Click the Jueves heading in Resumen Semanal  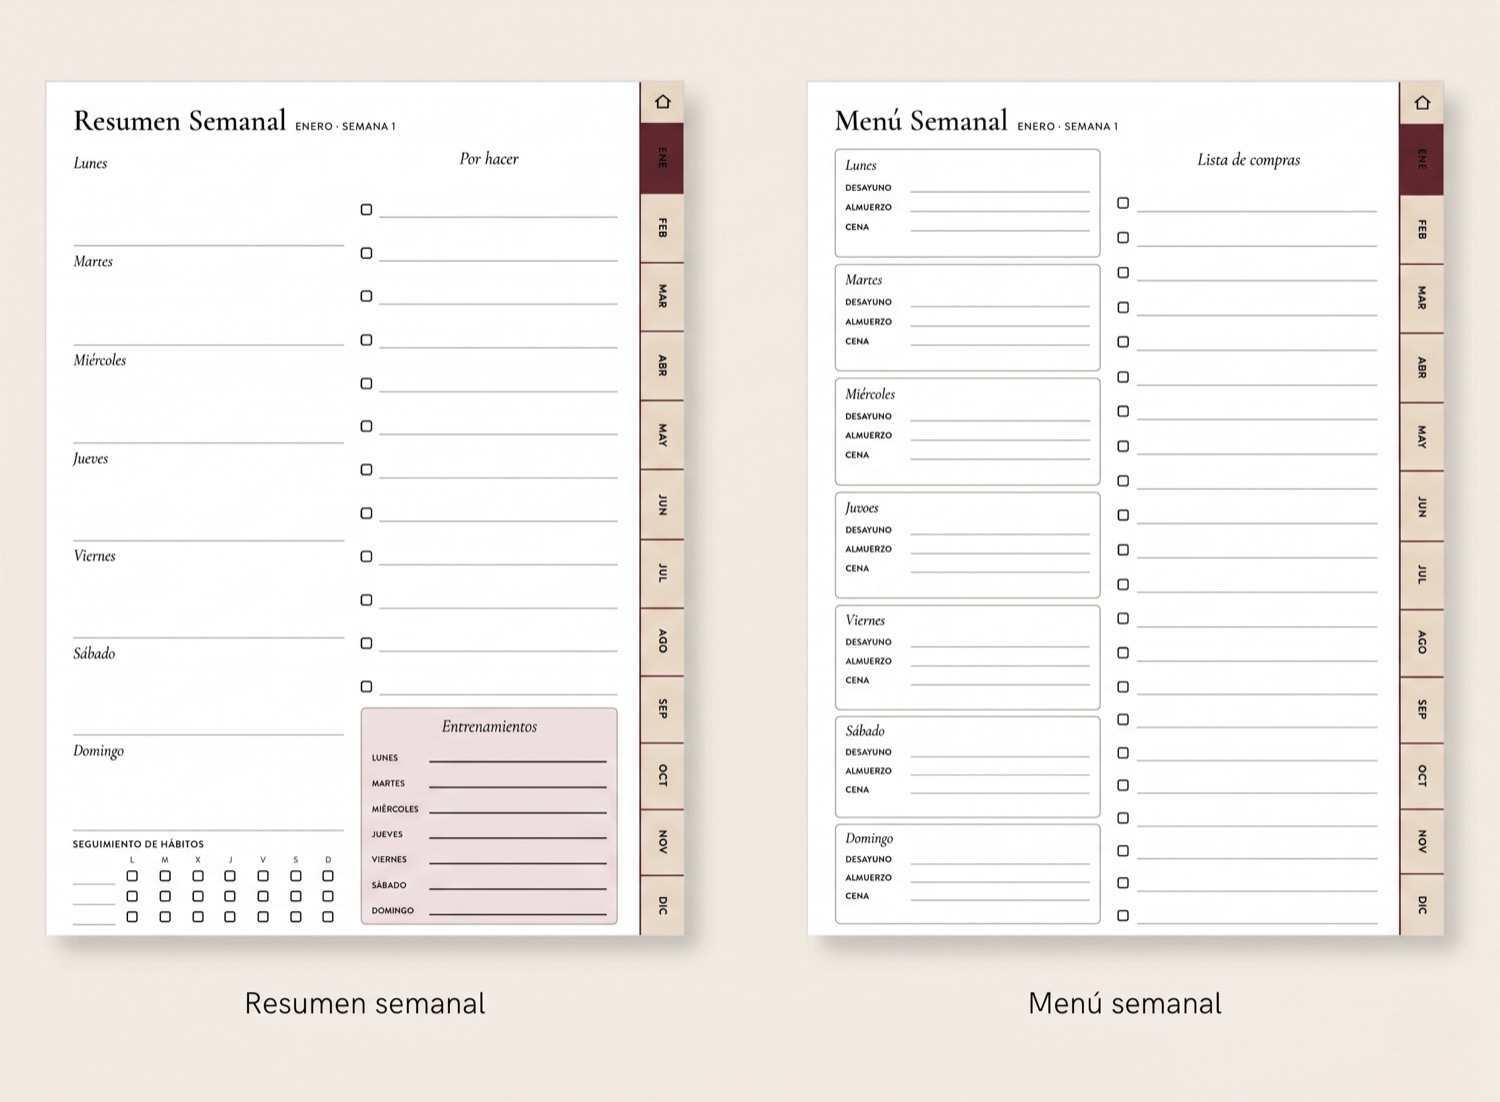91,459
